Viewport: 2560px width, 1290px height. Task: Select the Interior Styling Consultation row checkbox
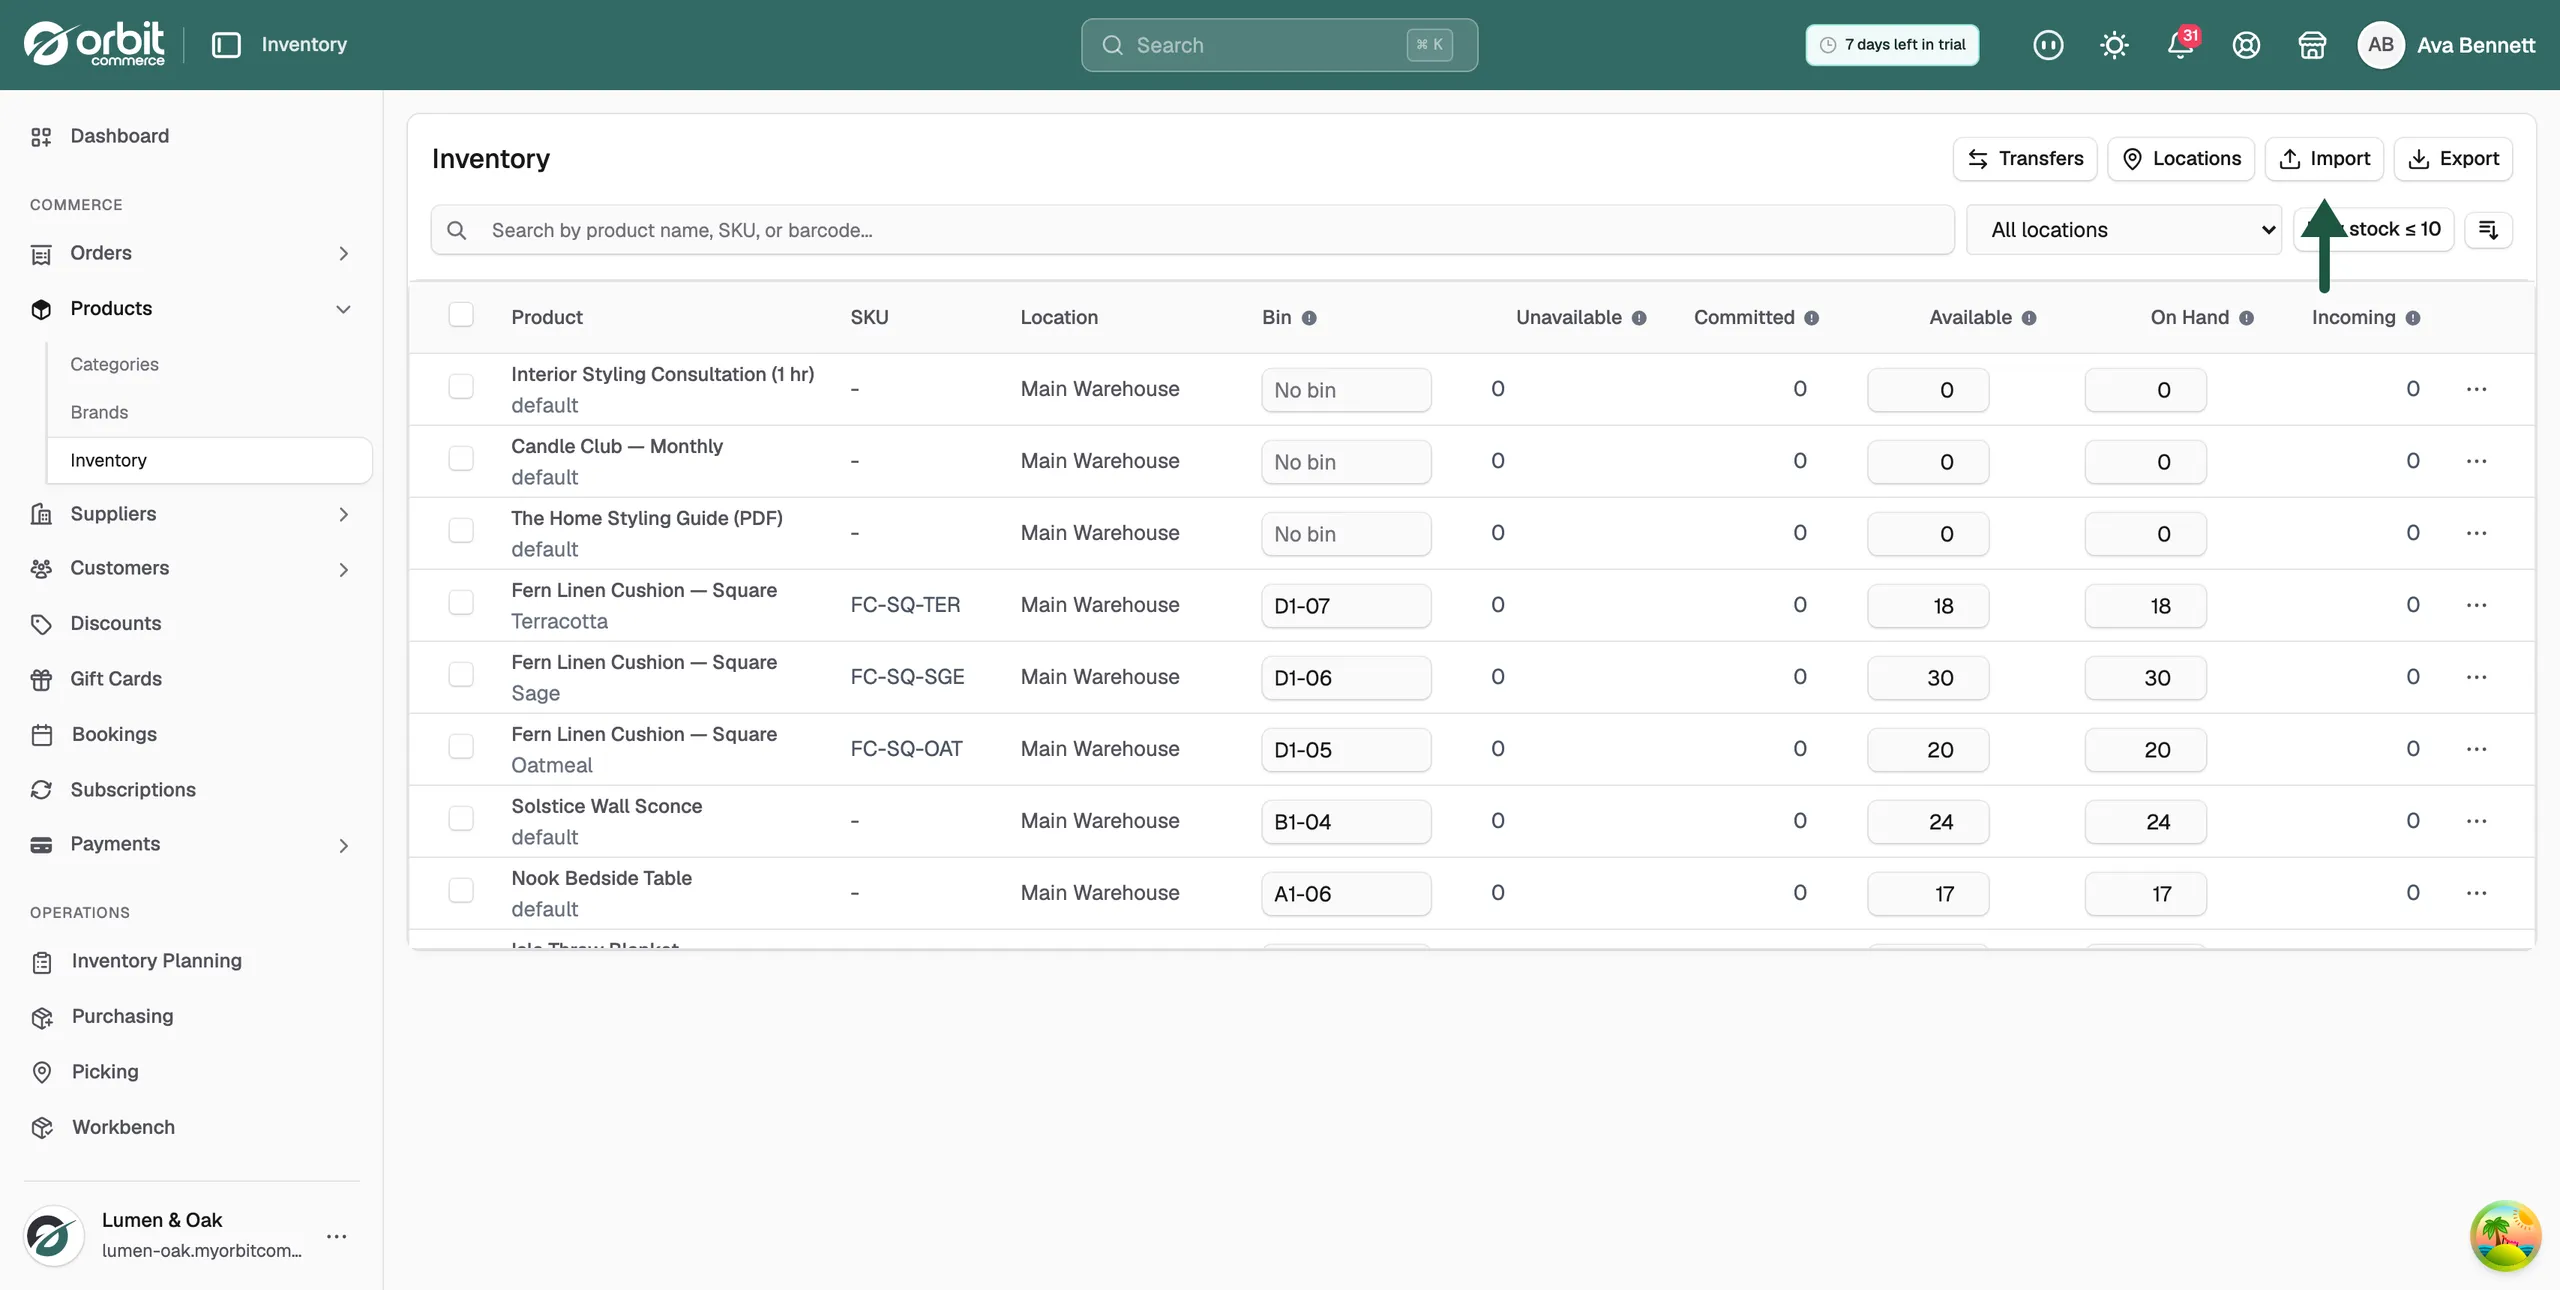click(x=461, y=386)
